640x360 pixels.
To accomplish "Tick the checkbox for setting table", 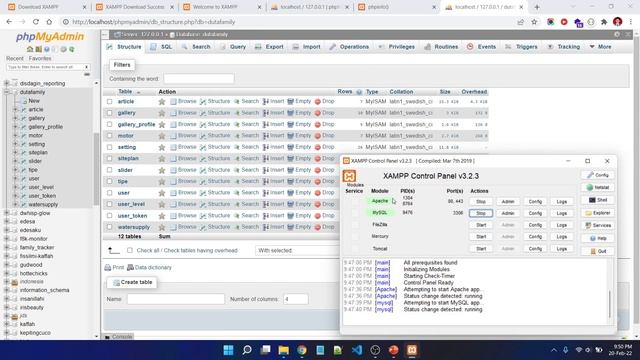I will pyautogui.click(x=109, y=147).
